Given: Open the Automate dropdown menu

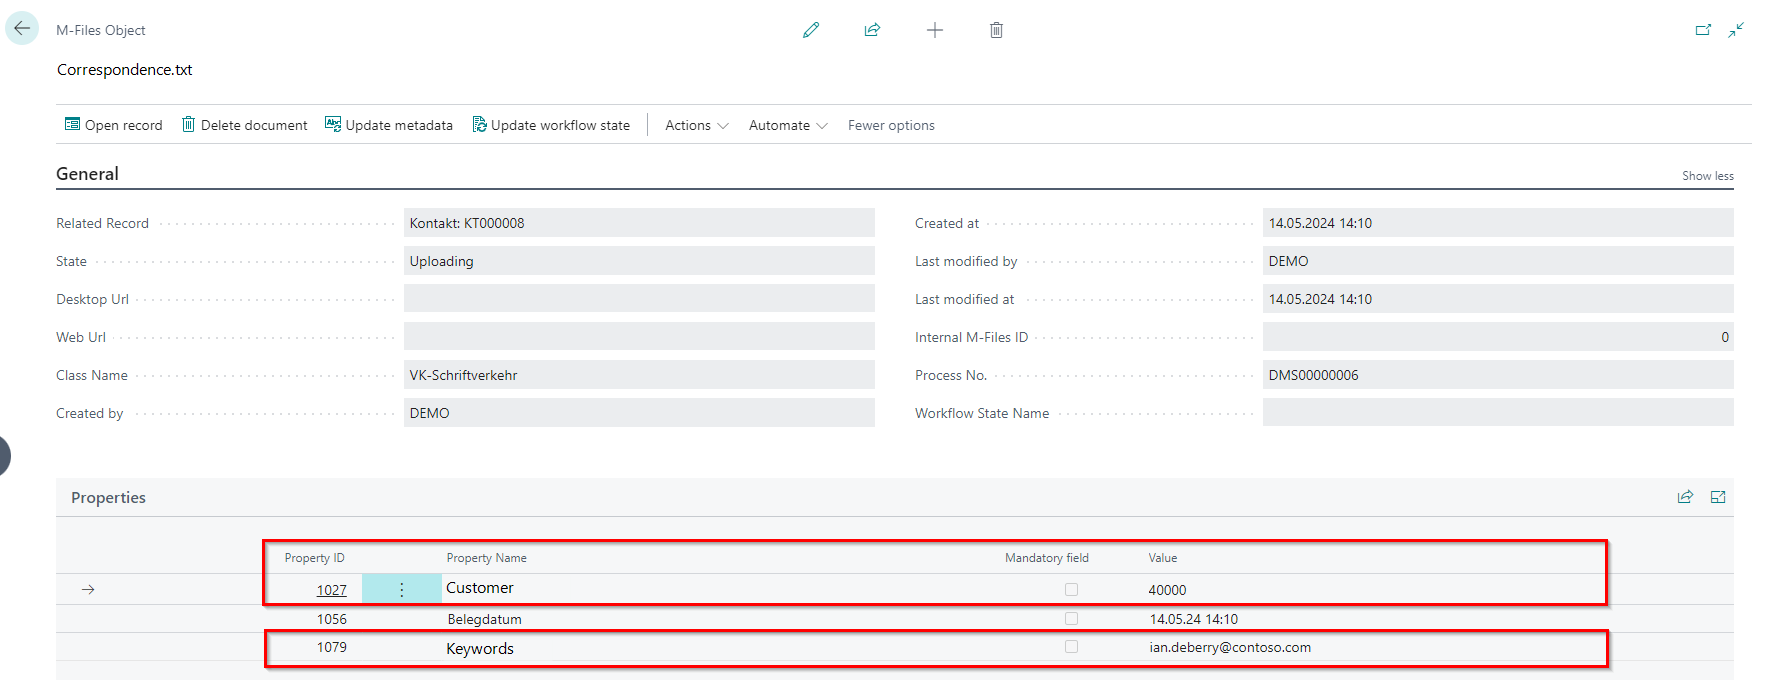Looking at the screenshot, I should 788,125.
